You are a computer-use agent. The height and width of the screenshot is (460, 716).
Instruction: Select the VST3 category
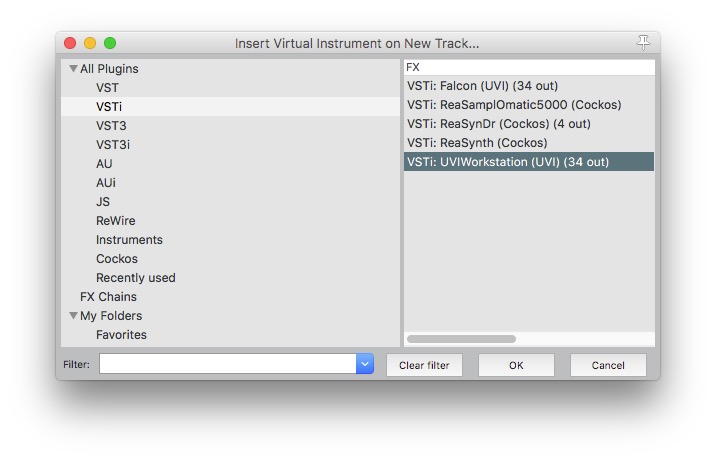(x=111, y=126)
